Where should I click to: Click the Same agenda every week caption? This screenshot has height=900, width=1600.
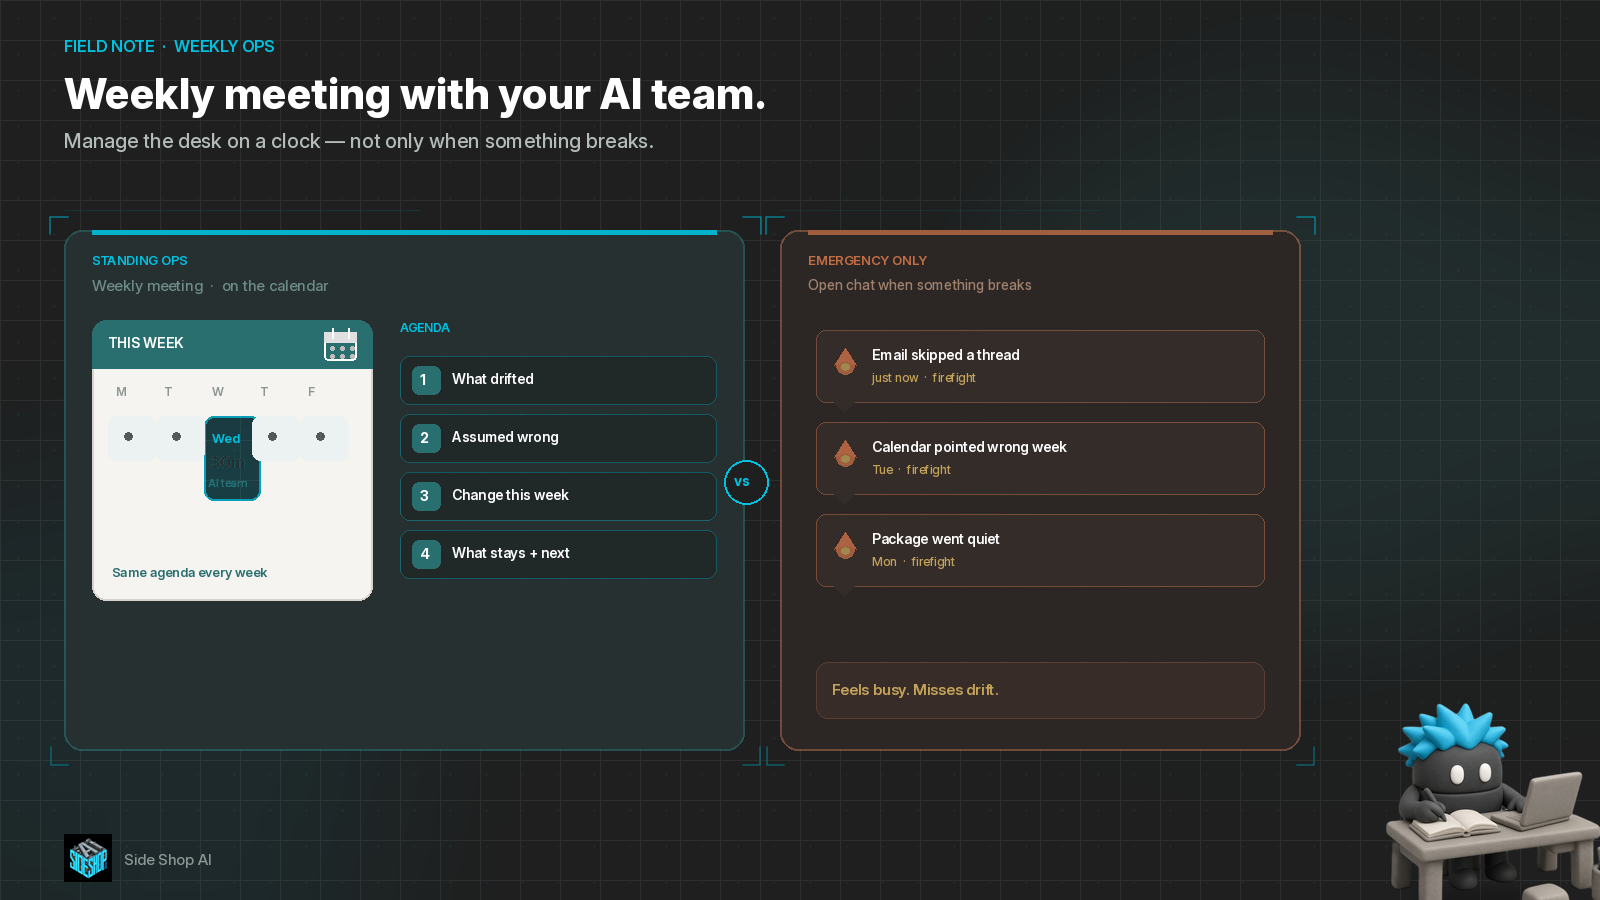click(189, 573)
